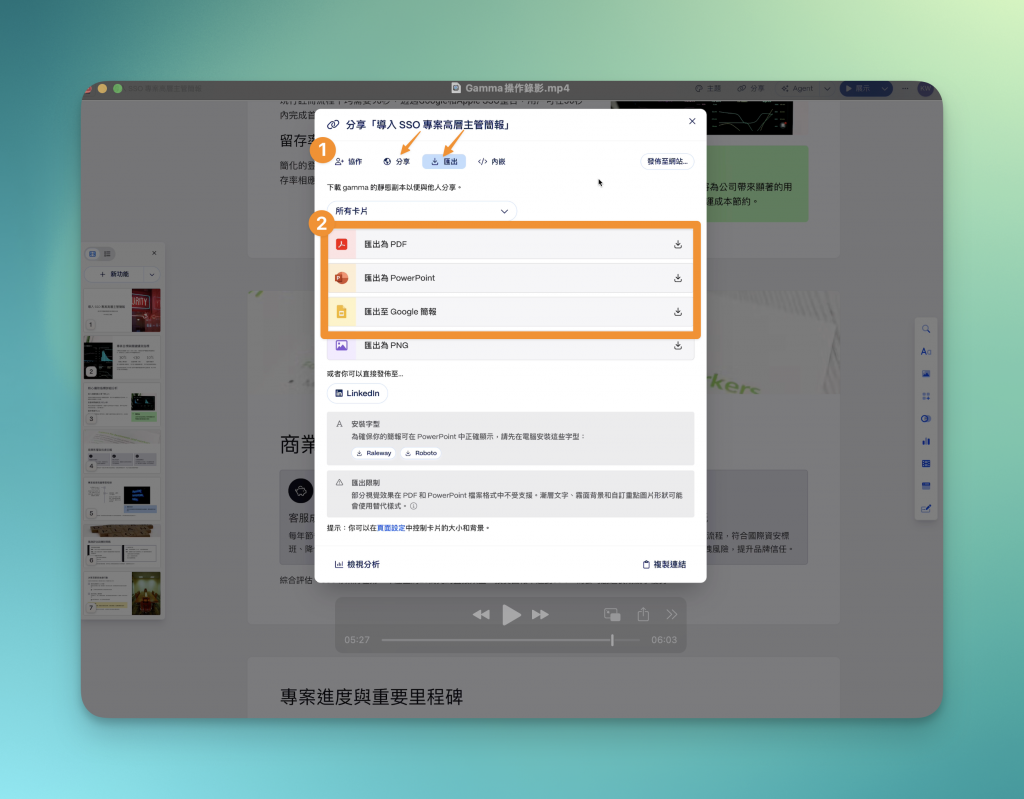Click the 分享 button in top toolbar
Screen dimensions: 1024x799
[751, 89]
